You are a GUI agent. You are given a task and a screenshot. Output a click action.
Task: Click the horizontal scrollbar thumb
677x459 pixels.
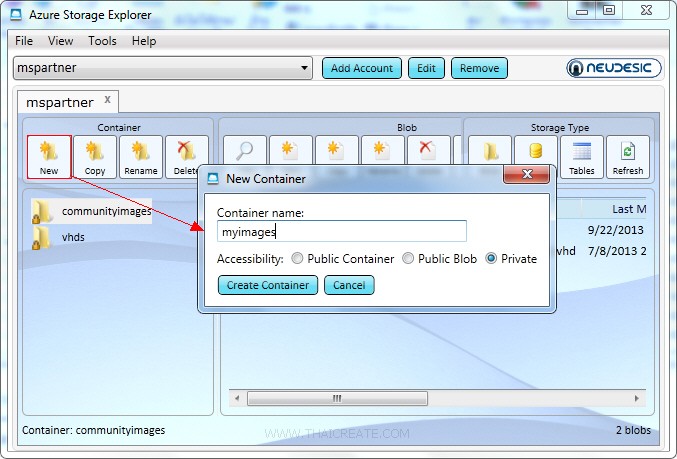337,398
